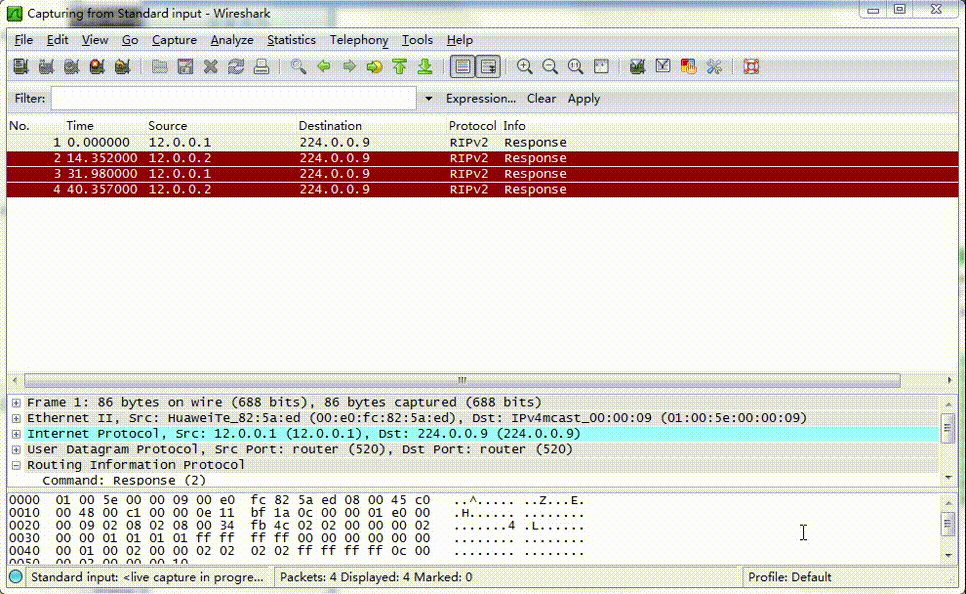
Task: Click the packet list horizontal scrollbar
Action: (462, 380)
